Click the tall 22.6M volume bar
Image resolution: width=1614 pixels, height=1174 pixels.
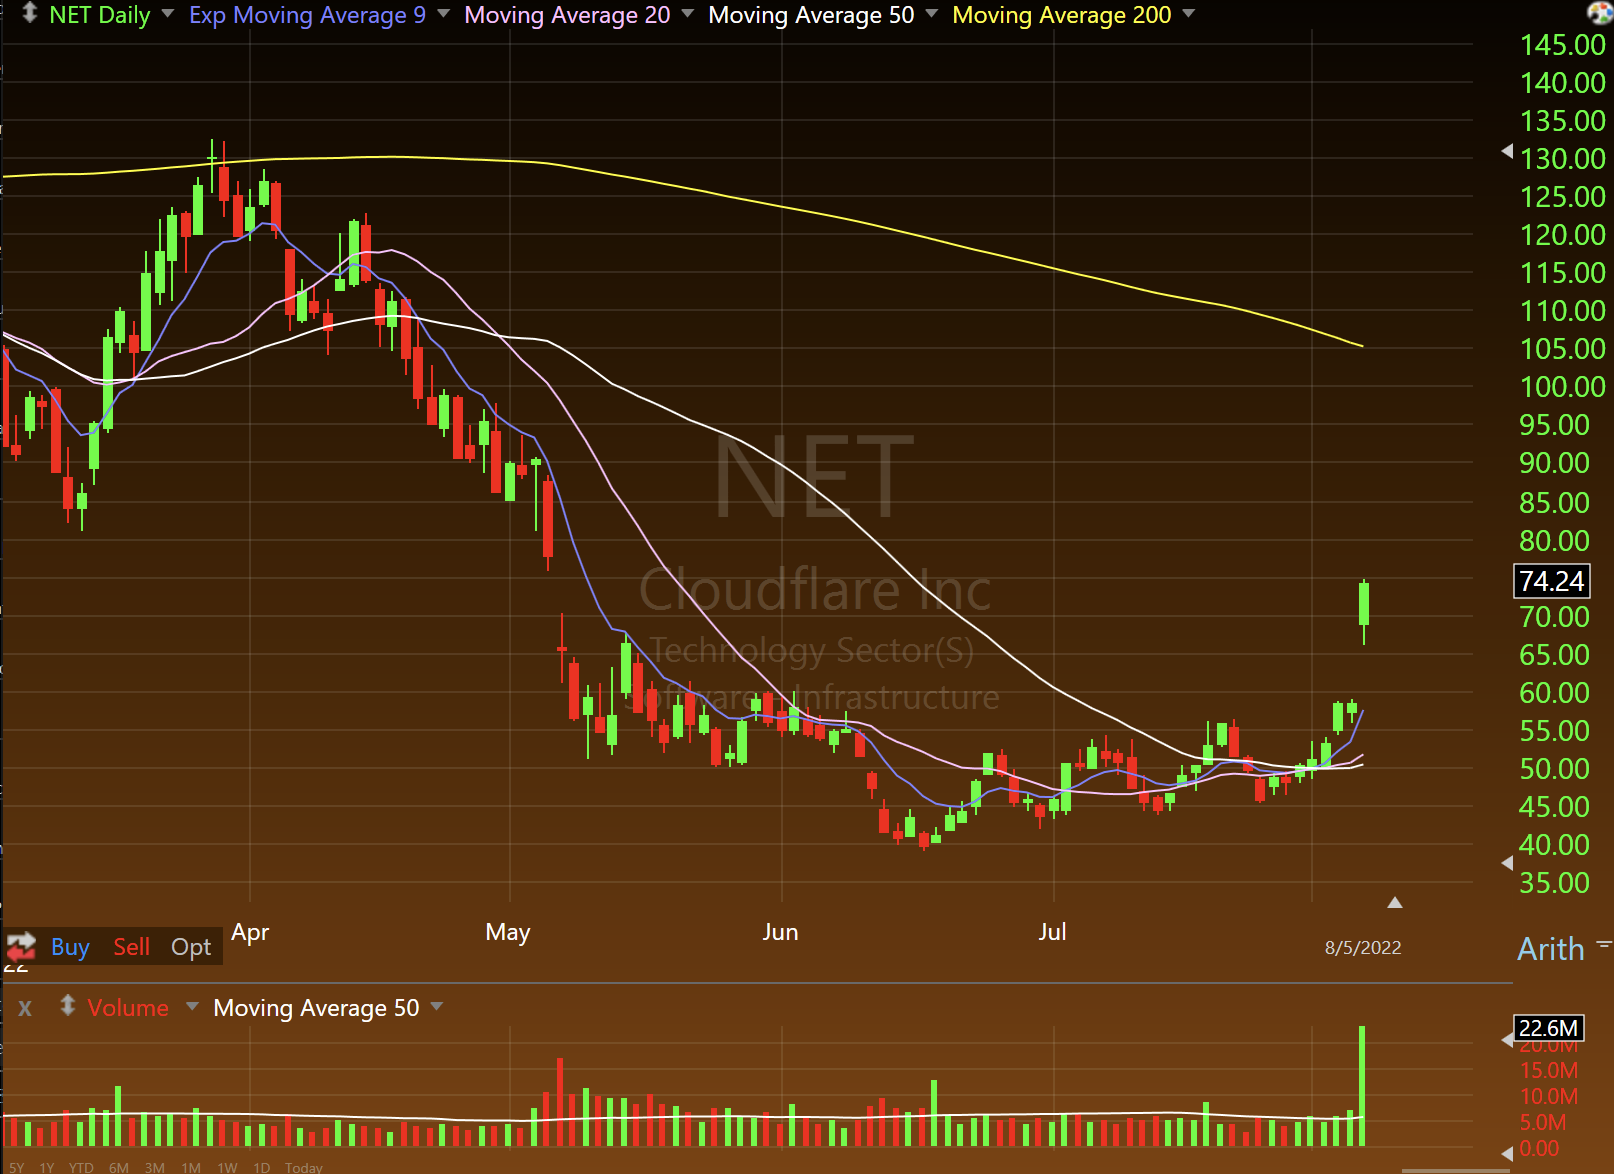(1362, 1086)
